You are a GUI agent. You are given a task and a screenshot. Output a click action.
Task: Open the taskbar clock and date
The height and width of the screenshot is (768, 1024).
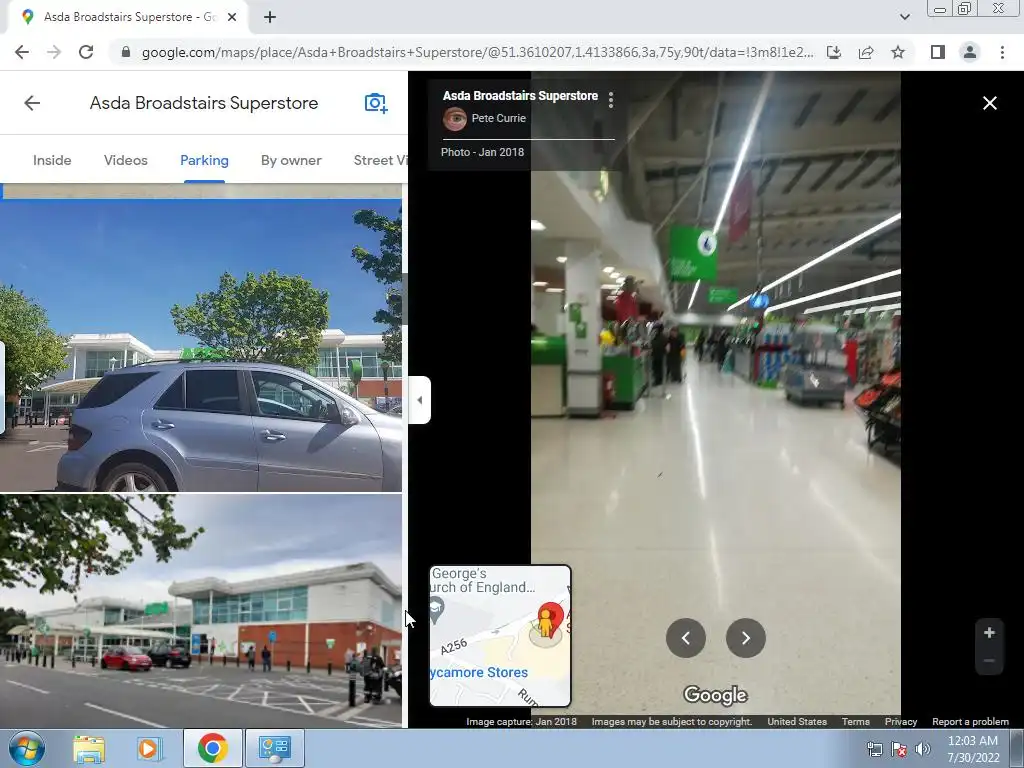point(972,749)
